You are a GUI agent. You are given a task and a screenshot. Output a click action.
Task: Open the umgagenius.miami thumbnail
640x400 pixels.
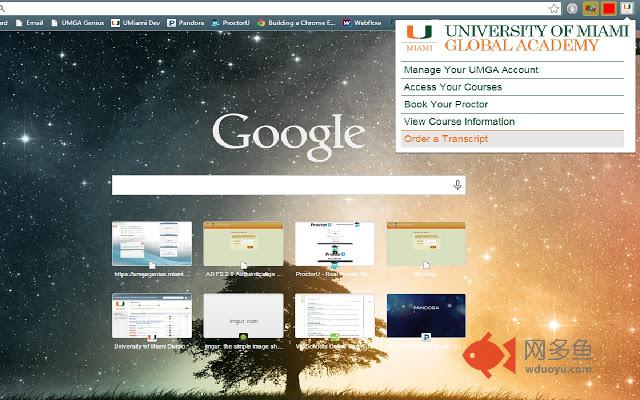click(x=152, y=244)
